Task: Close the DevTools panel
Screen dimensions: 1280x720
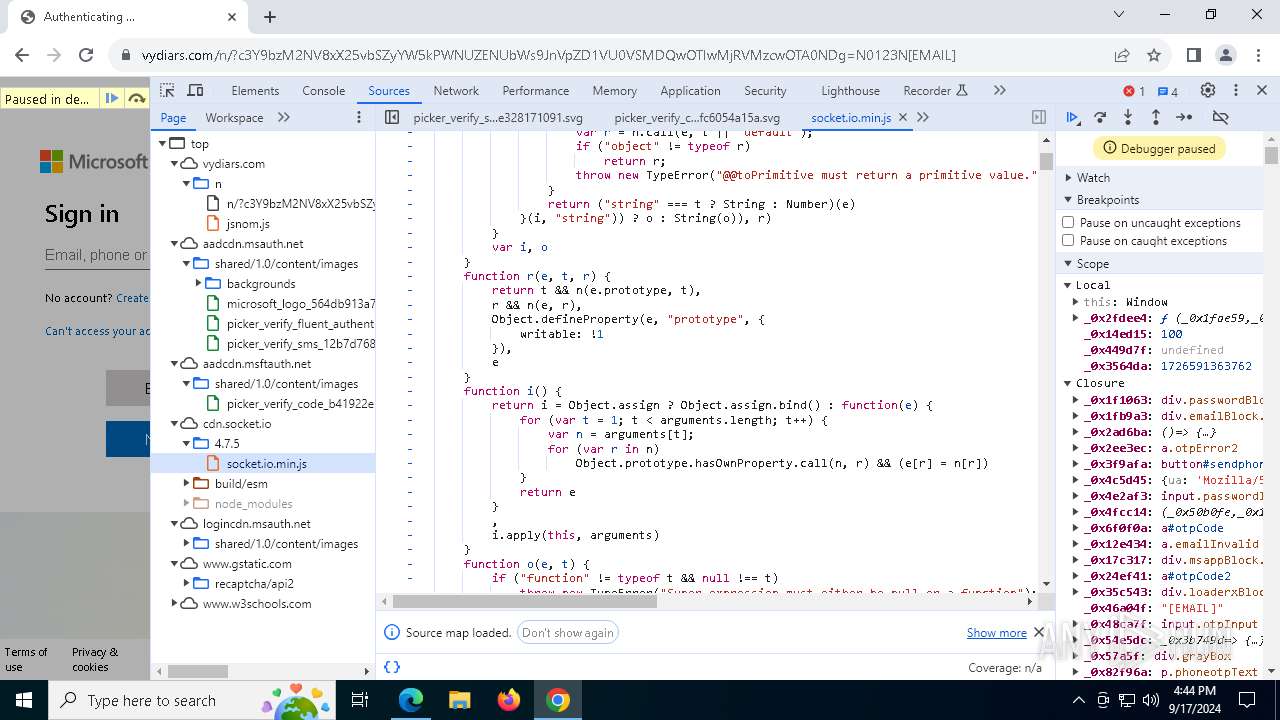Action: [x=1264, y=90]
